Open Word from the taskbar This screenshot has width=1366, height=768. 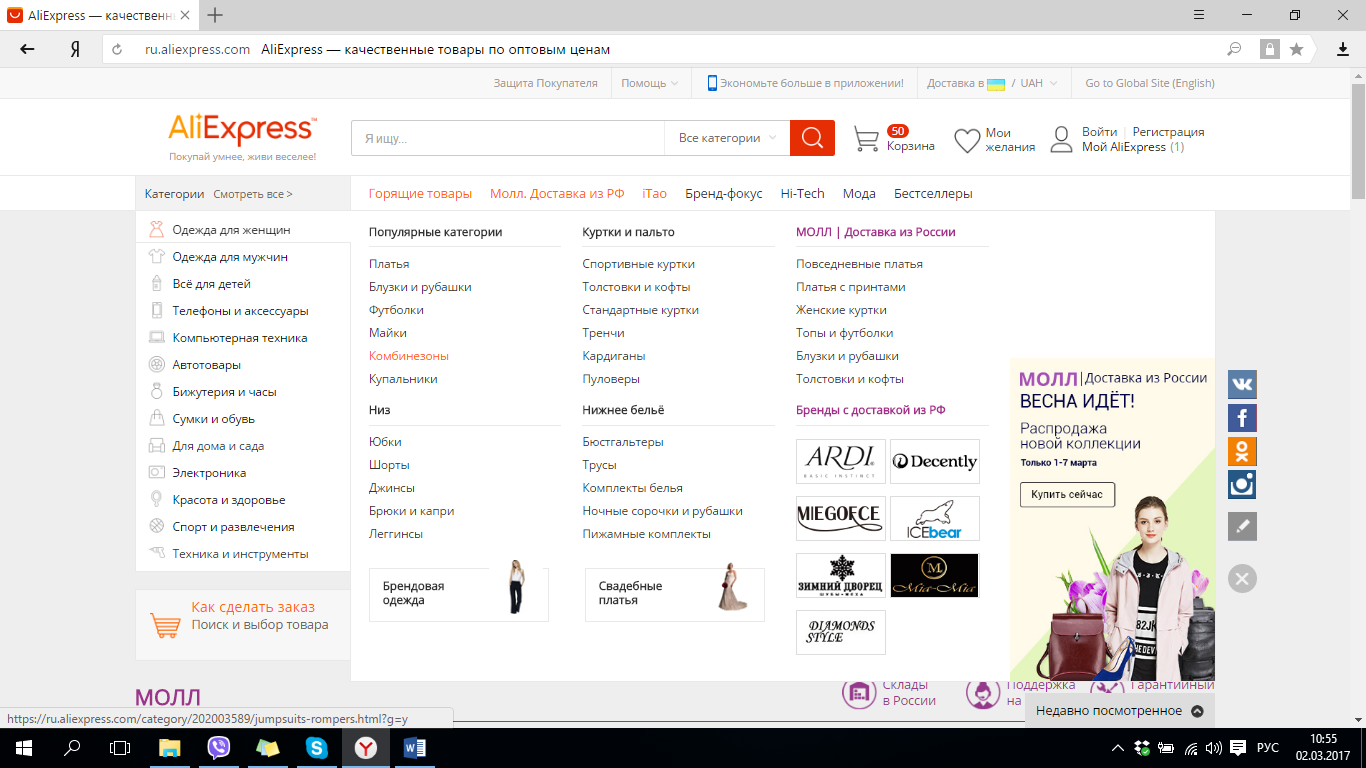tap(415, 748)
